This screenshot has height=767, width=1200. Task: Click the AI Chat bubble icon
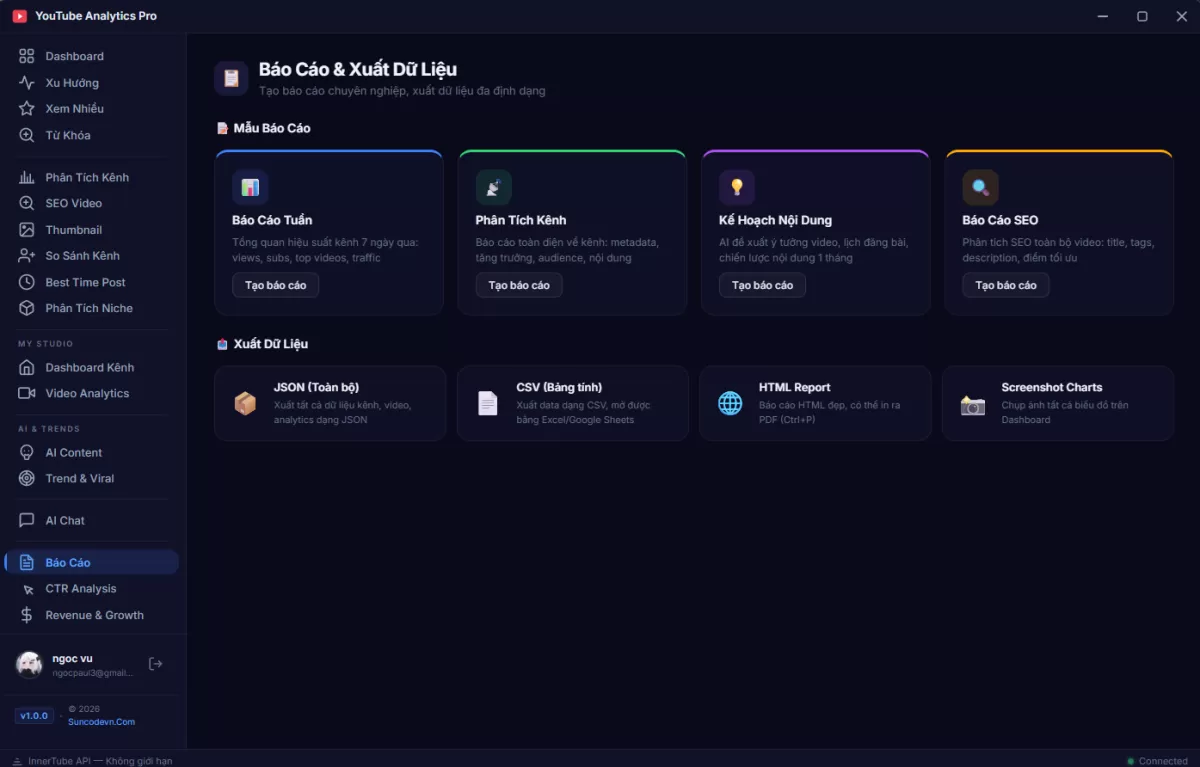point(27,520)
